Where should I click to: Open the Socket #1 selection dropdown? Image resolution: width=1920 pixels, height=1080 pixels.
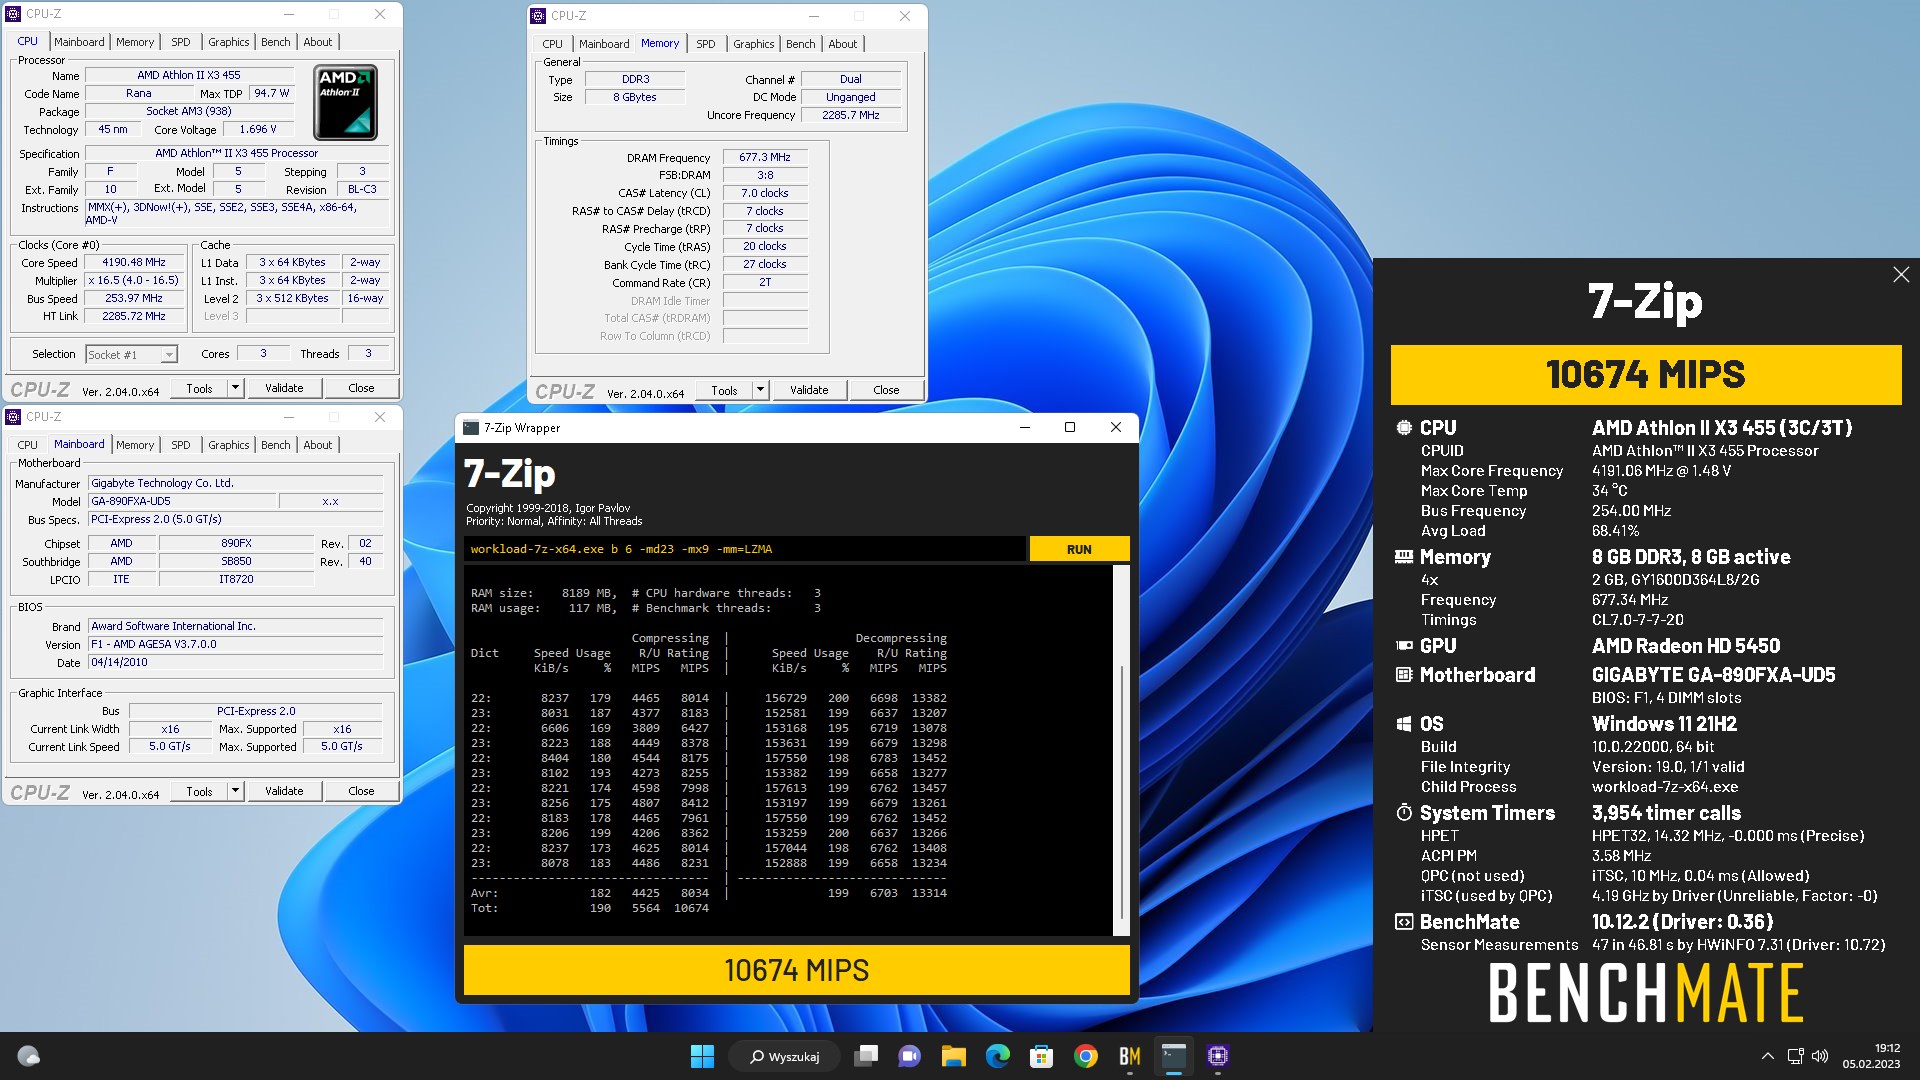click(x=131, y=354)
